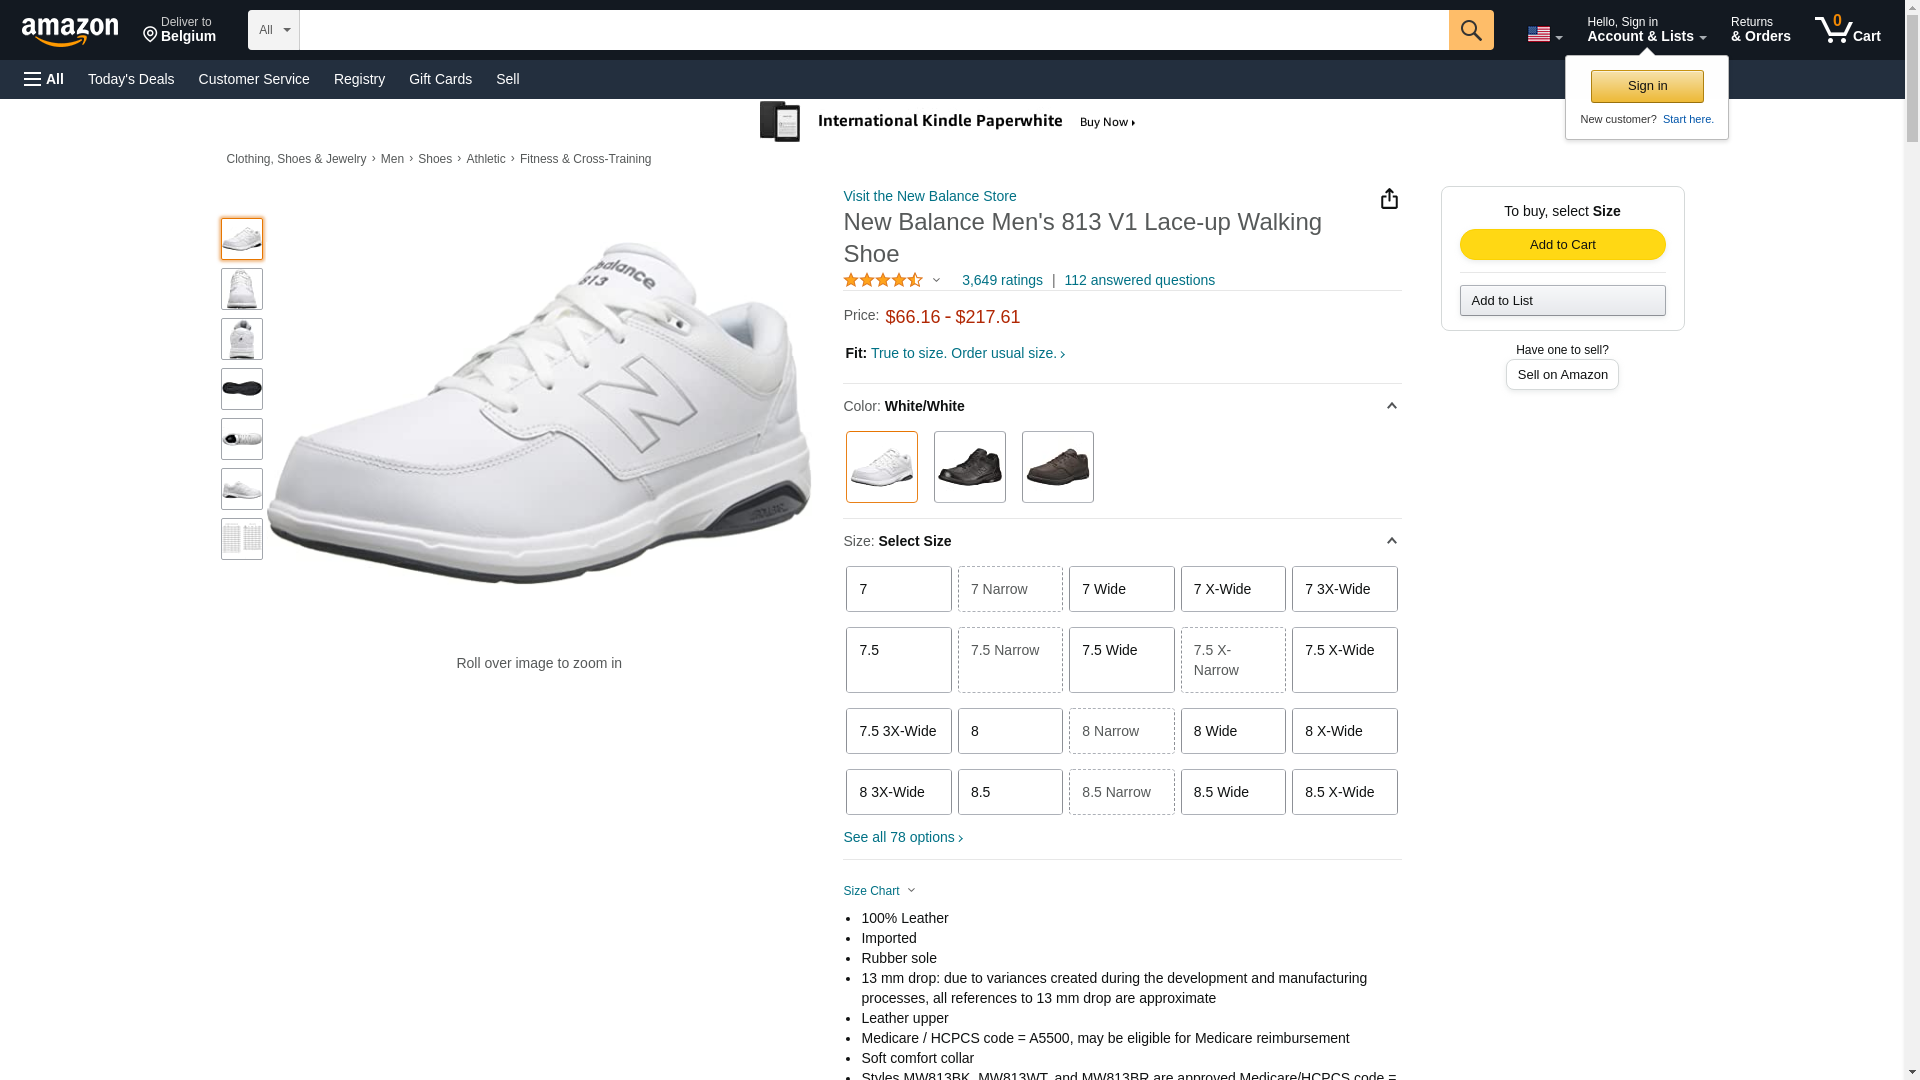Click the star rating icons
Viewport: 1920px width, 1080px height.
coord(883,281)
